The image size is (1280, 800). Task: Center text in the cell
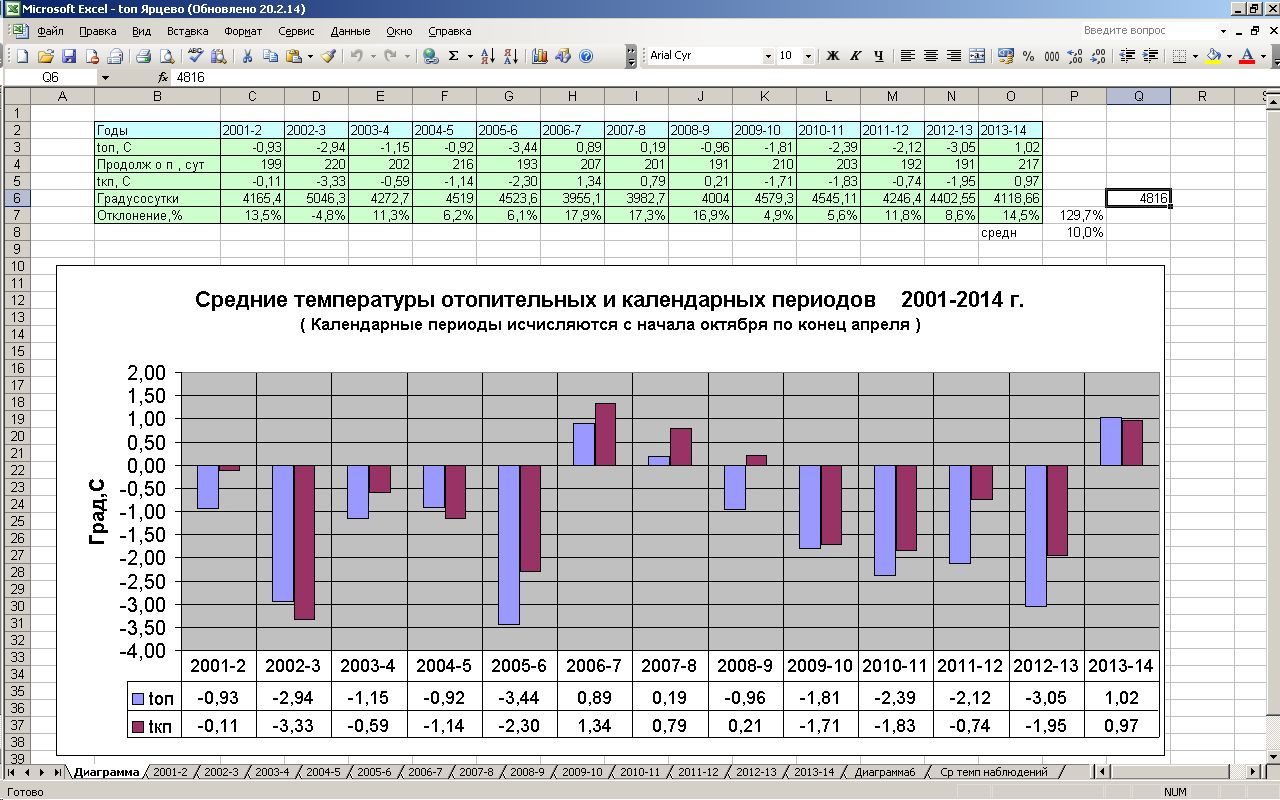931,56
